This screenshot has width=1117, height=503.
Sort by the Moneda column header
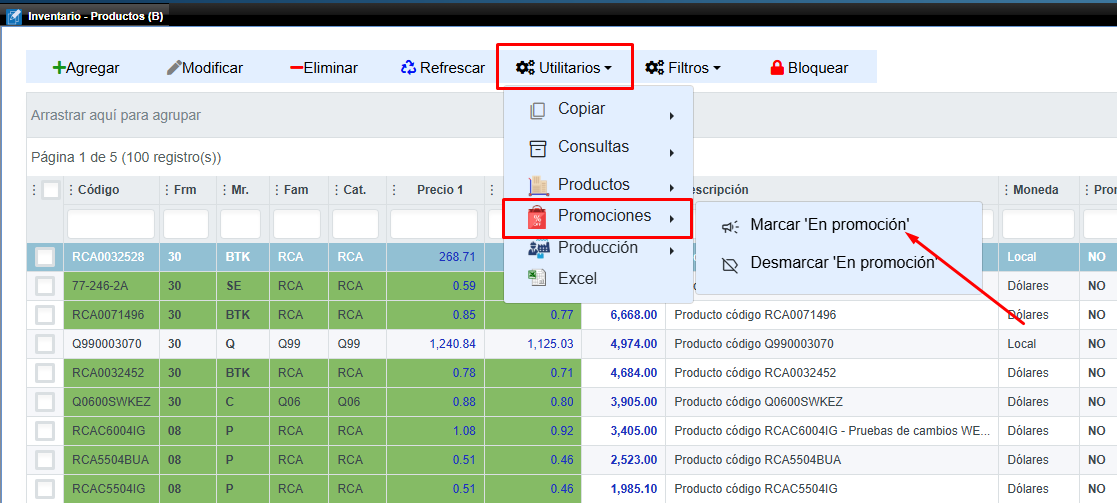1035,190
